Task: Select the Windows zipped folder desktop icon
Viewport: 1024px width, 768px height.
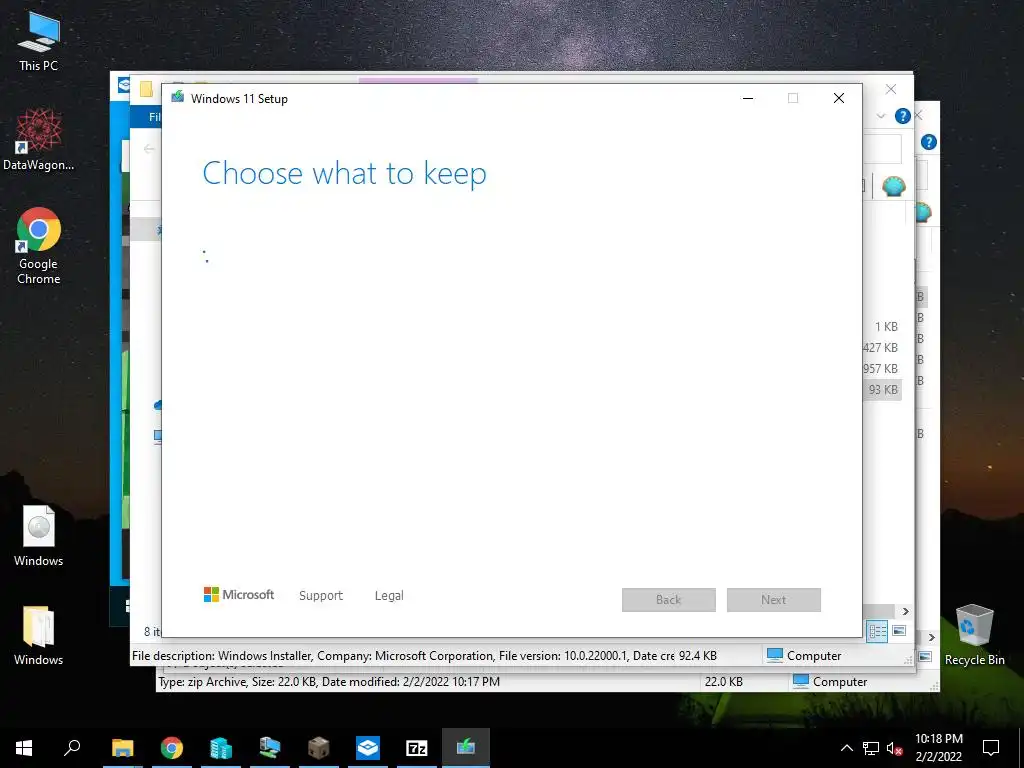Action: [39, 635]
